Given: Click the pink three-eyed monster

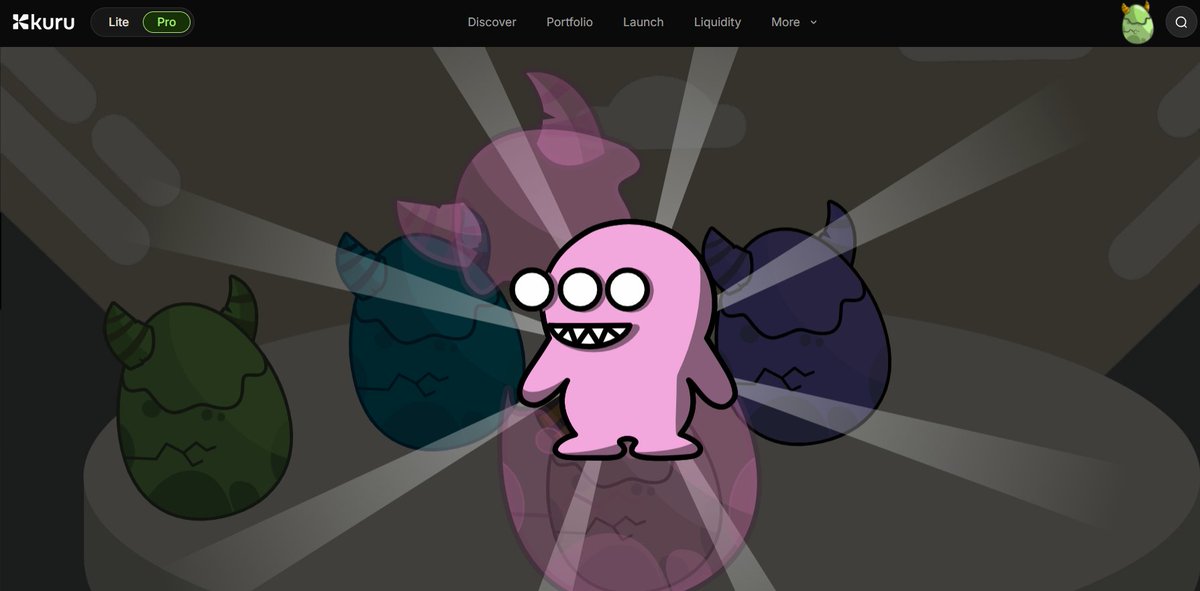Looking at the screenshot, I should click(x=626, y=341).
